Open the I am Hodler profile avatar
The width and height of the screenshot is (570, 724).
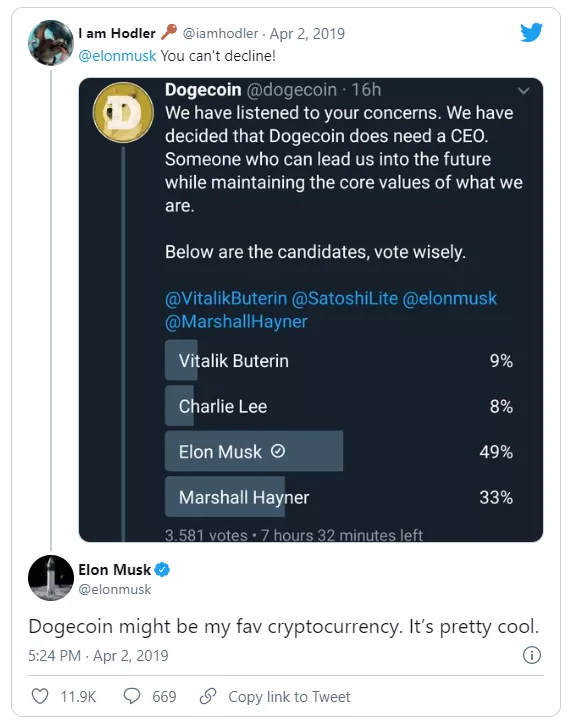tap(51, 43)
